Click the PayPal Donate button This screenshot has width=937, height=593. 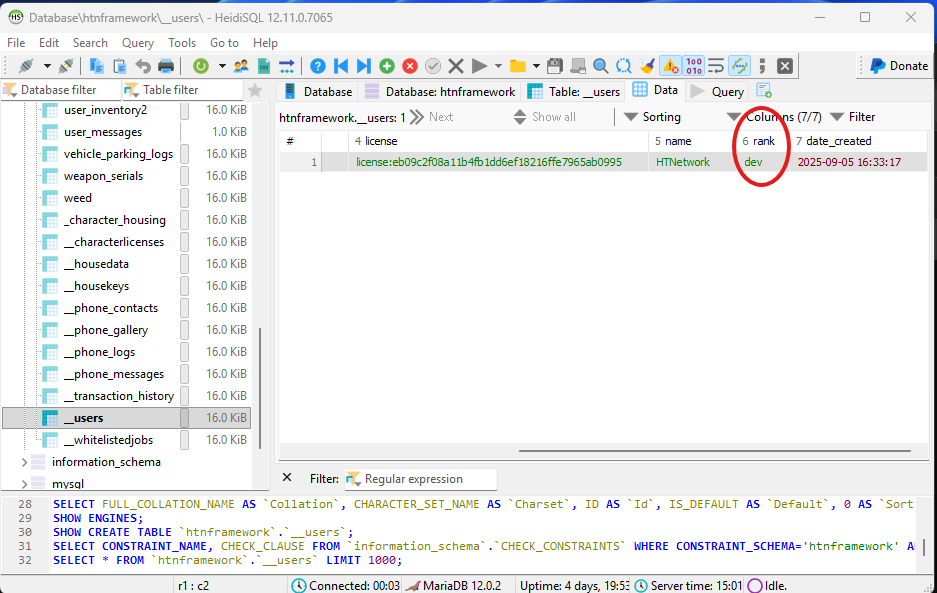897,66
